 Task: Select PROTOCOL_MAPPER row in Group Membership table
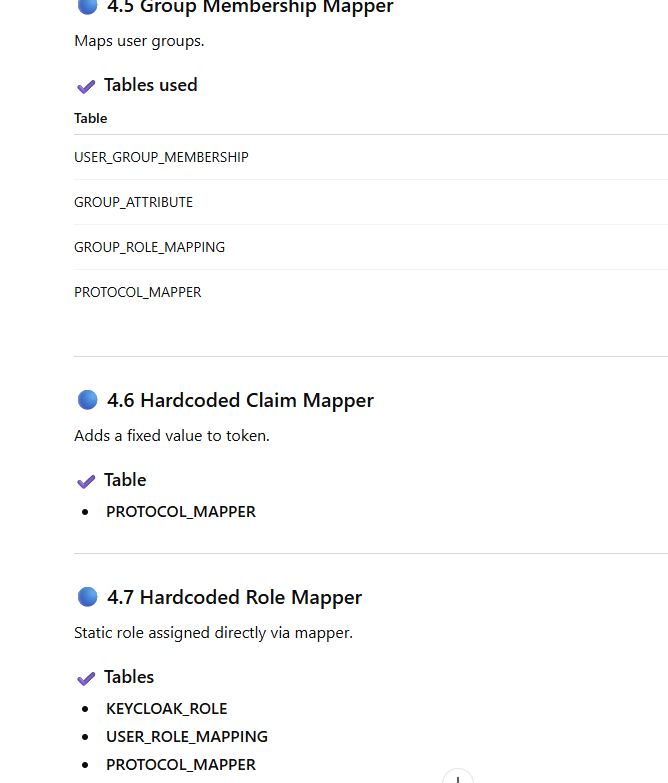pyautogui.click(x=137, y=292)
